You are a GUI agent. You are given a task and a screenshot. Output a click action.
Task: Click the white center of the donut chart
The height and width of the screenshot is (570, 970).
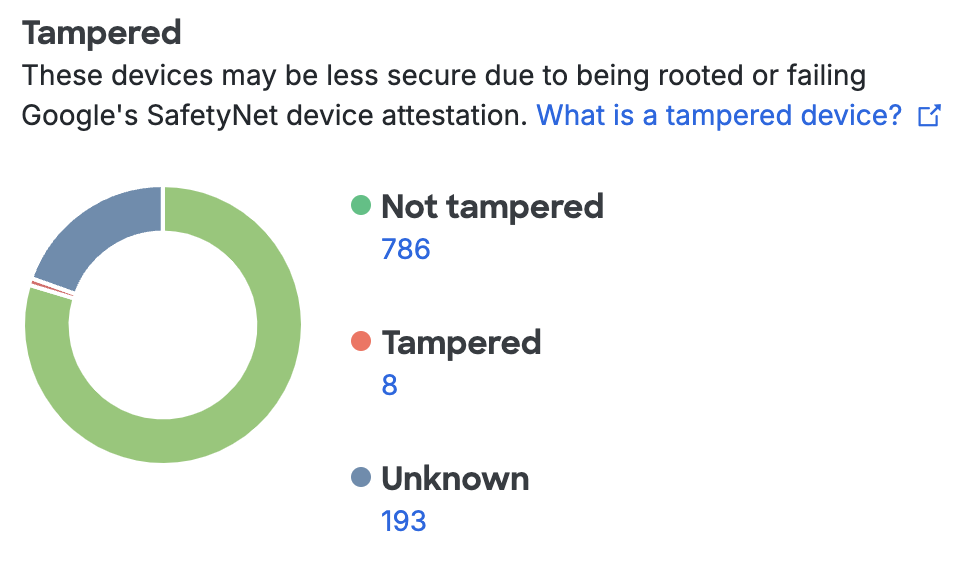tap(163, 325)
